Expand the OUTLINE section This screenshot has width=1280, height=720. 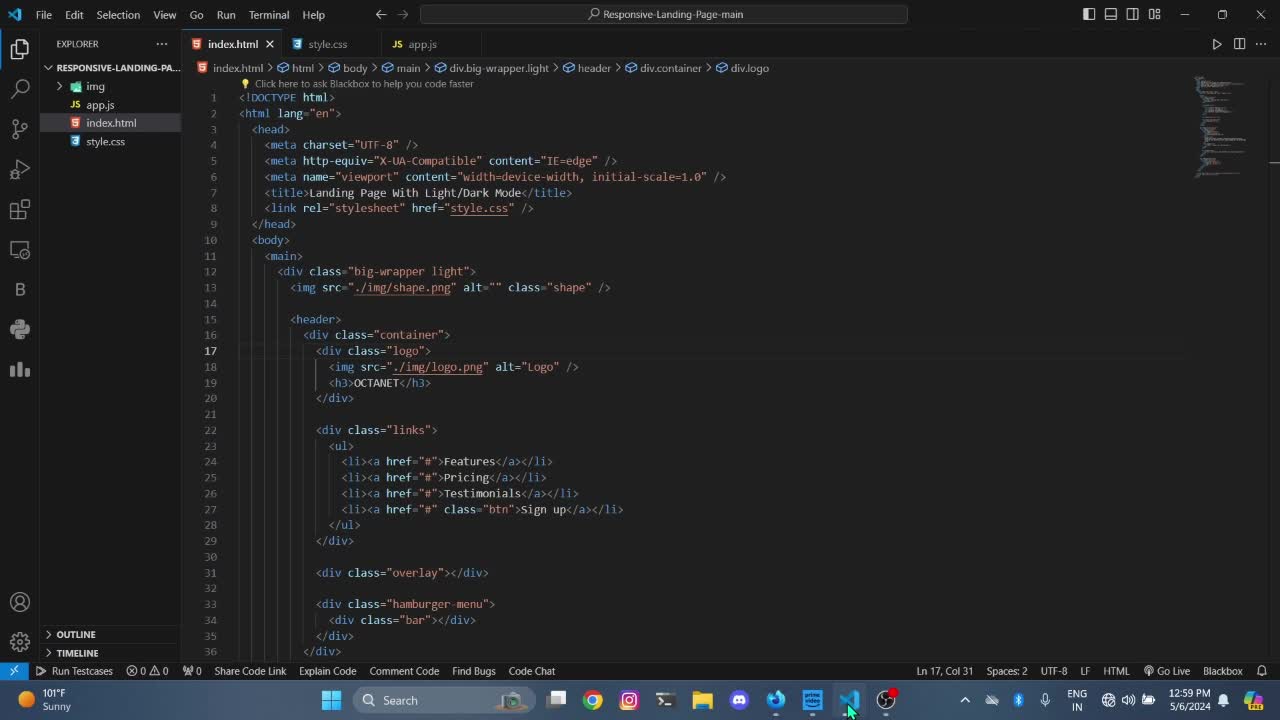(x=76, y=634)
